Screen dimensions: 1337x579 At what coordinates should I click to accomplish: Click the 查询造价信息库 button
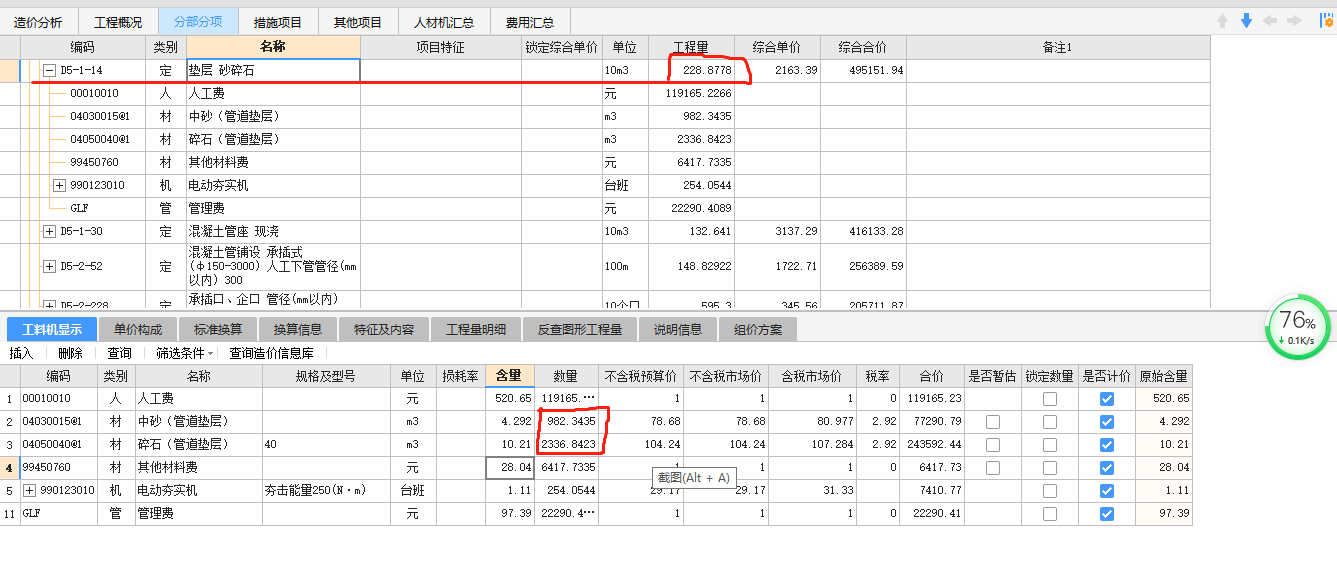tap(271, 353)
